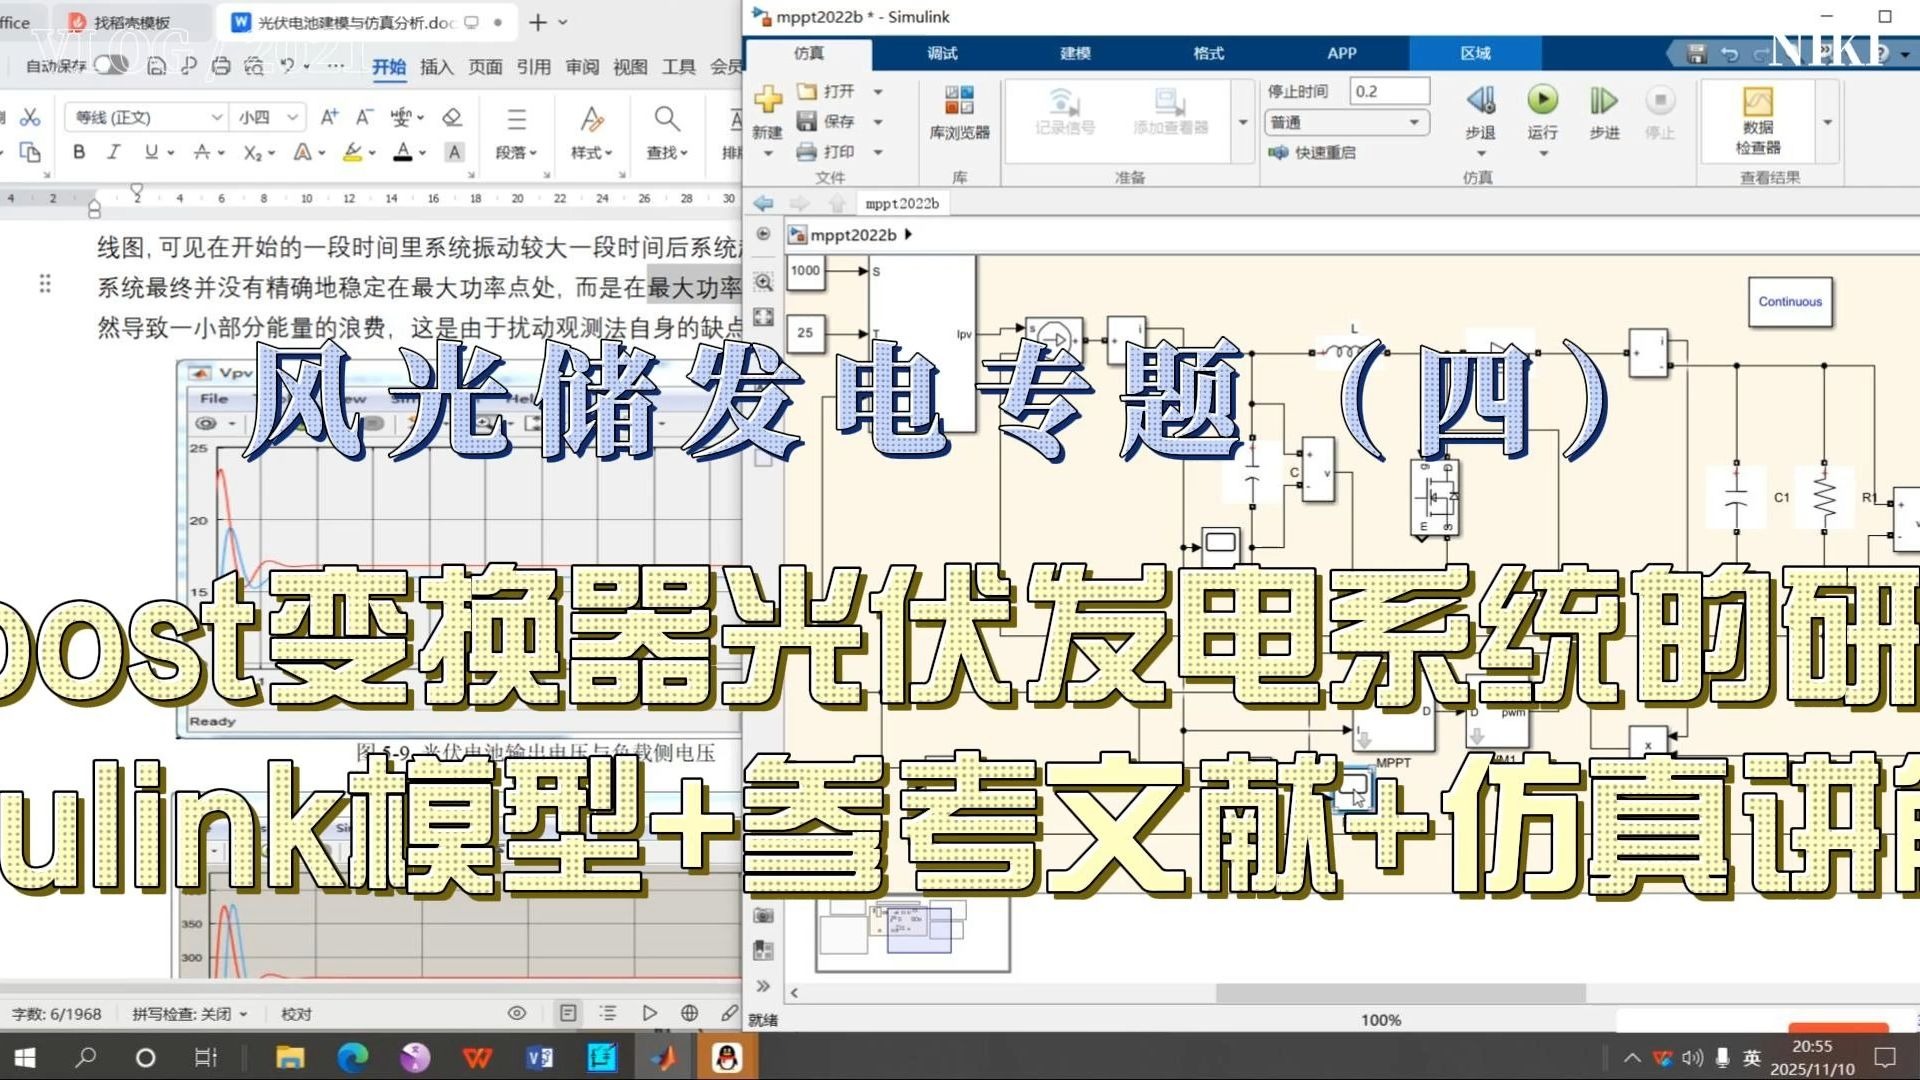
Task: Click the eraser clear formatting icon
Action: (x=452, y=118)
